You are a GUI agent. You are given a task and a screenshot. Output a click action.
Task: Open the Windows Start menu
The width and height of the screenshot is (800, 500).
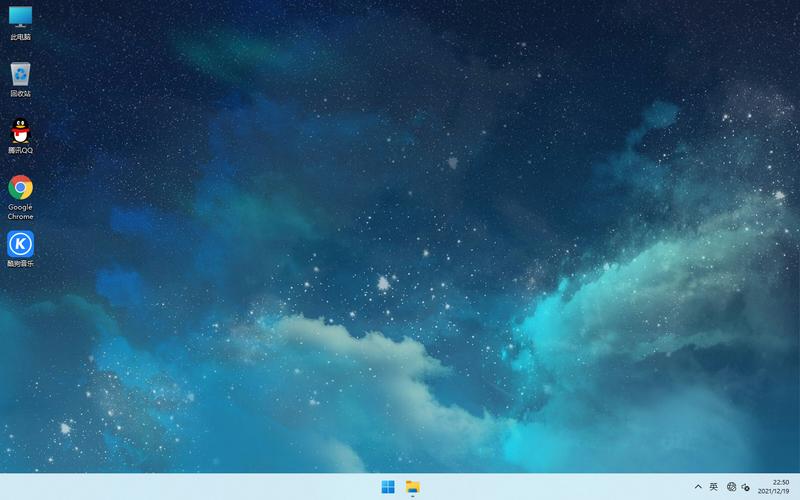(388, 487)
